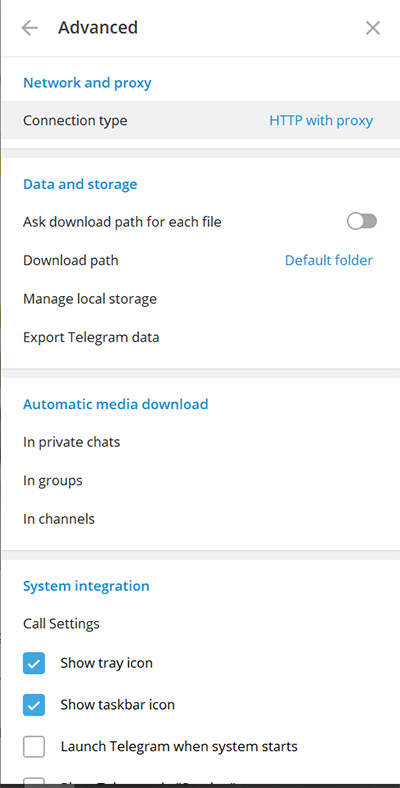Open Connection type row
The width and height of the screenshot is (400, 788).
200,121
